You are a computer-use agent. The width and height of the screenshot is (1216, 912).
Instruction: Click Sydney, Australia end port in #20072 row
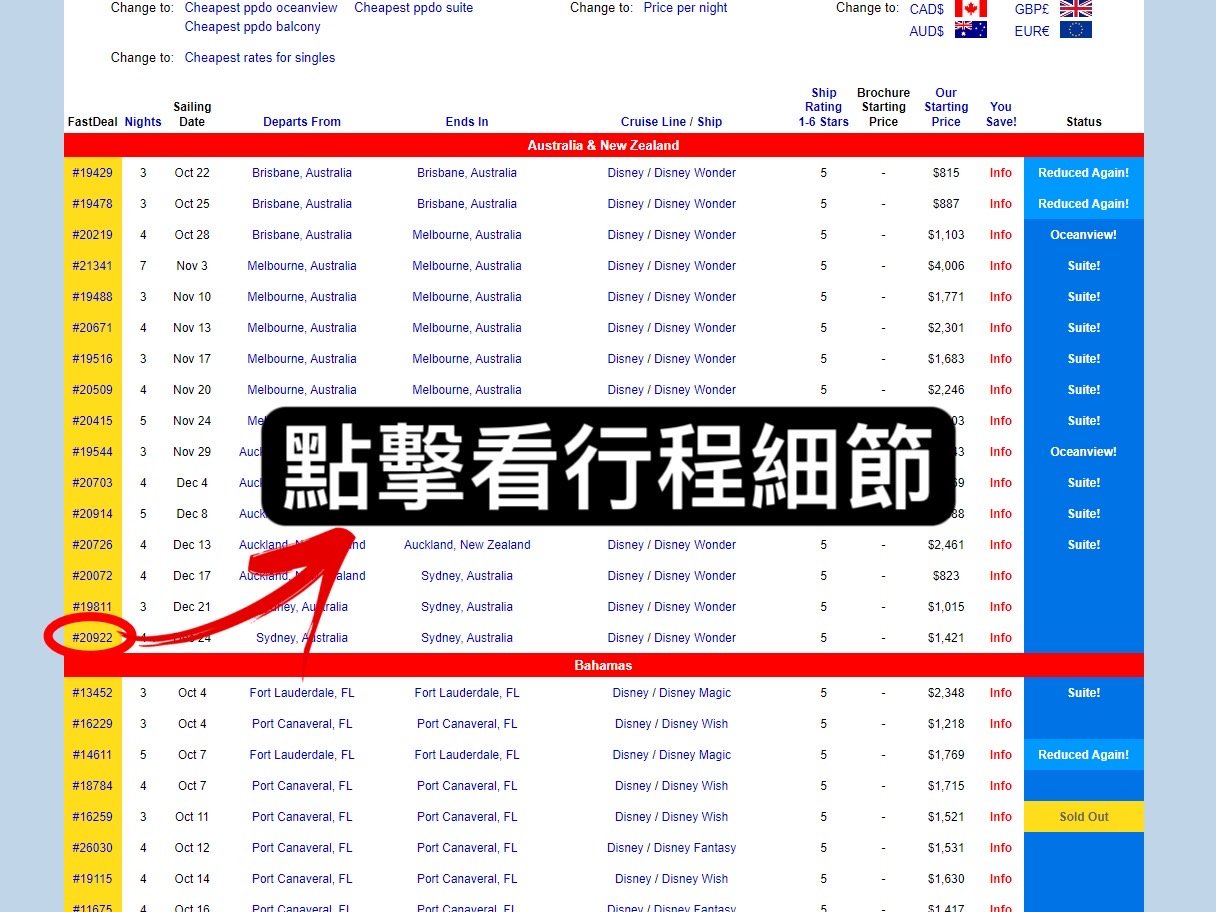click(x=467, y=576)
